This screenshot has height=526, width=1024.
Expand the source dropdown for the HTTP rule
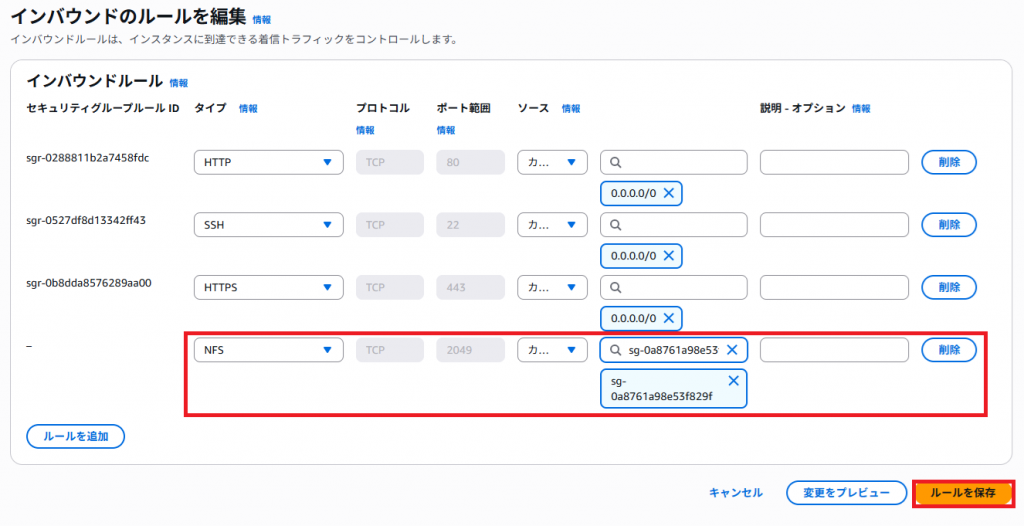point(552,162)
